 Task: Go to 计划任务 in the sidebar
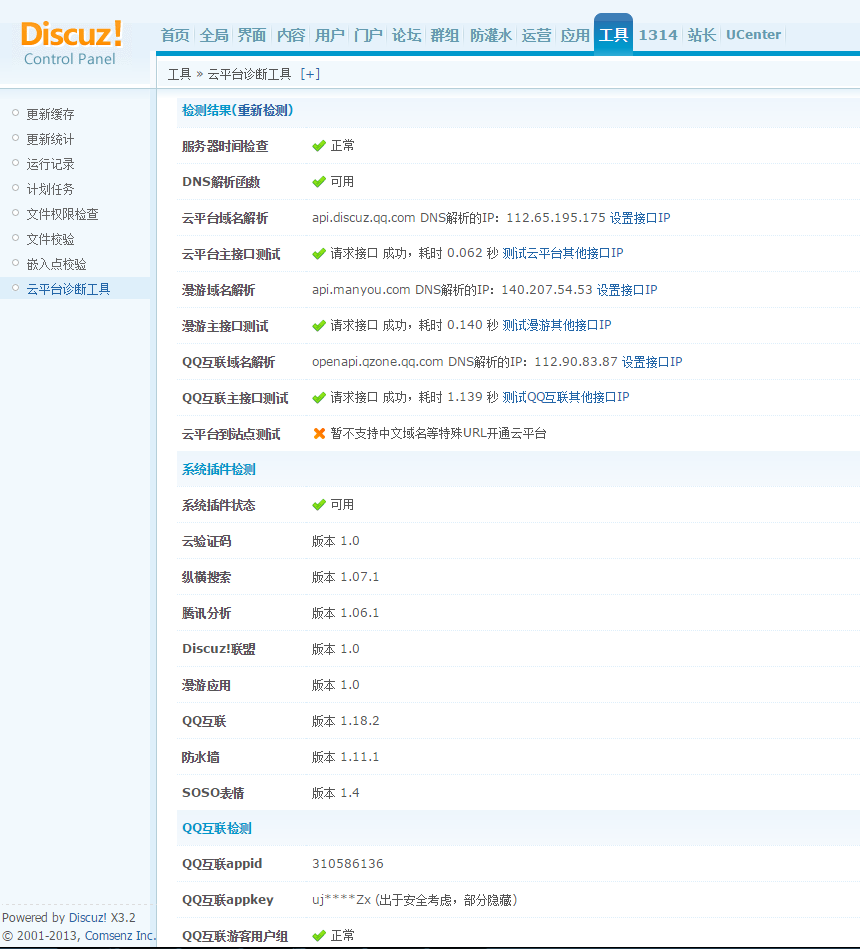coord(50,189)
